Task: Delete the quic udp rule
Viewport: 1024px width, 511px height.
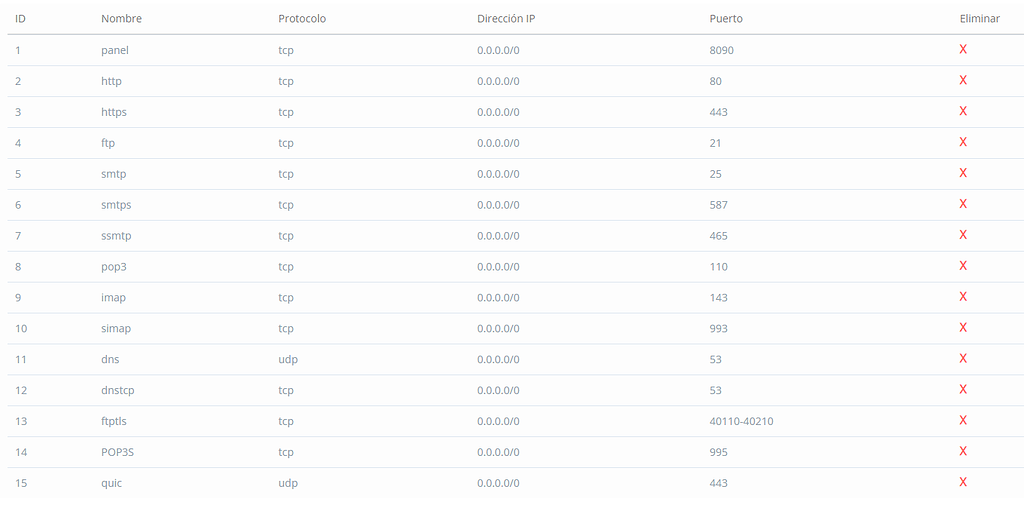Action: (963, 482)
